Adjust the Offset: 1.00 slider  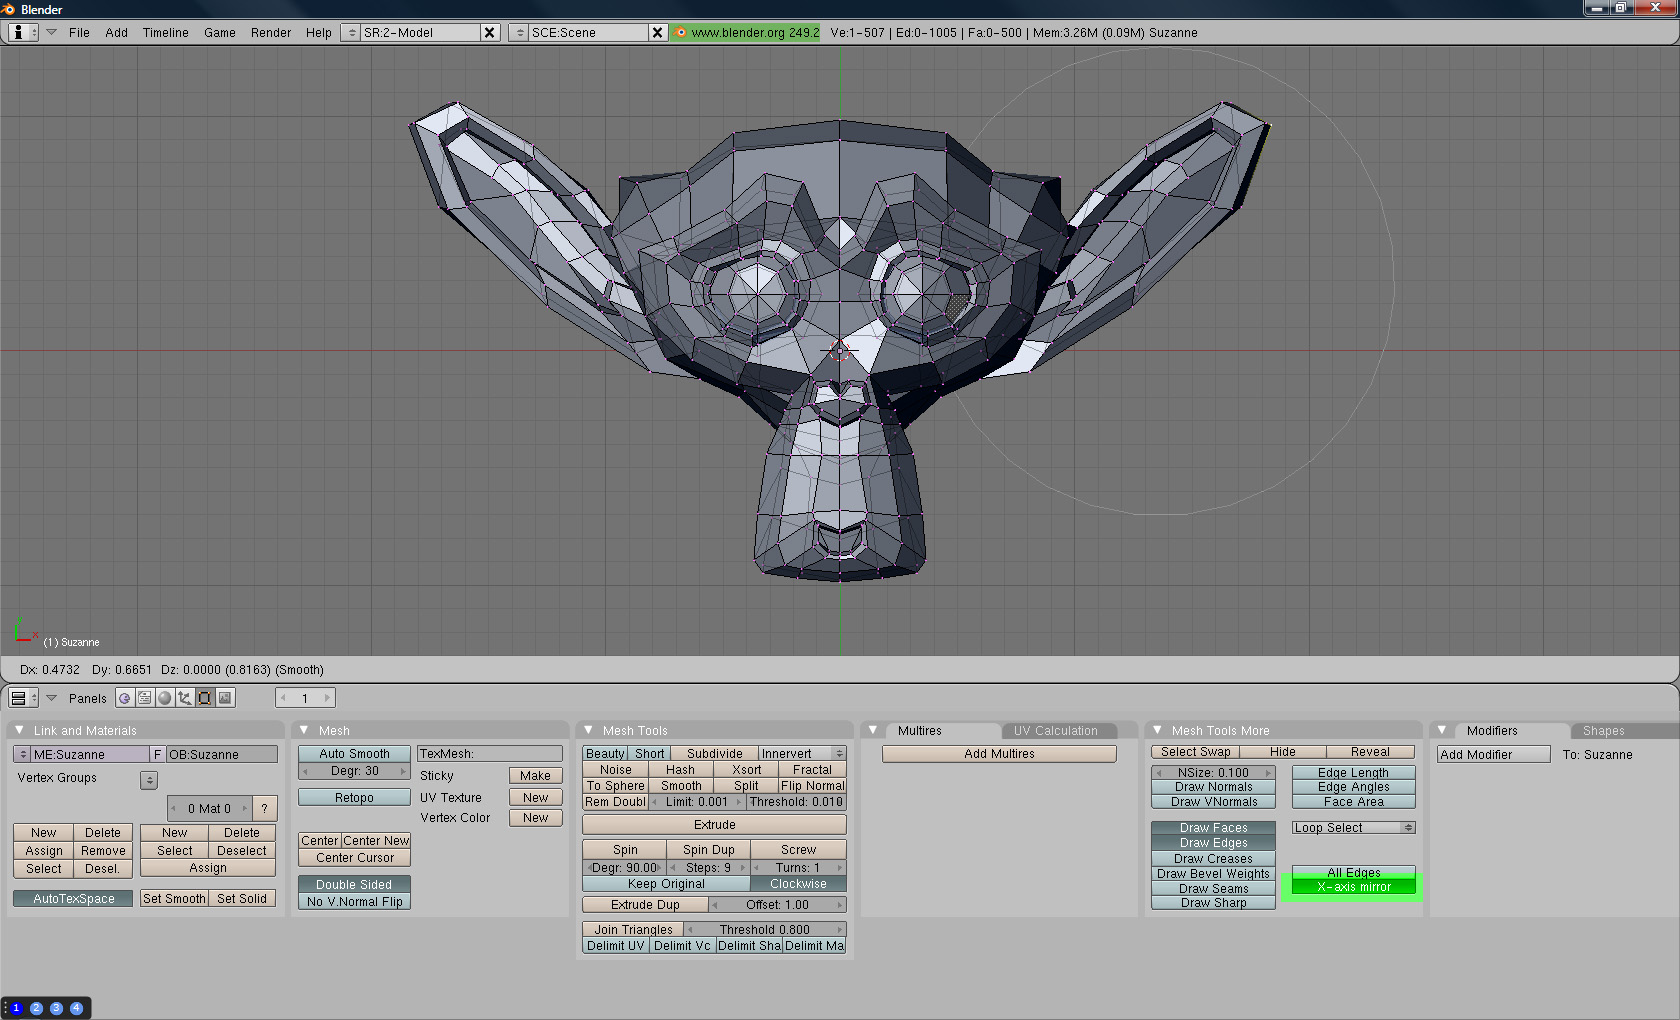pos(777,905)
